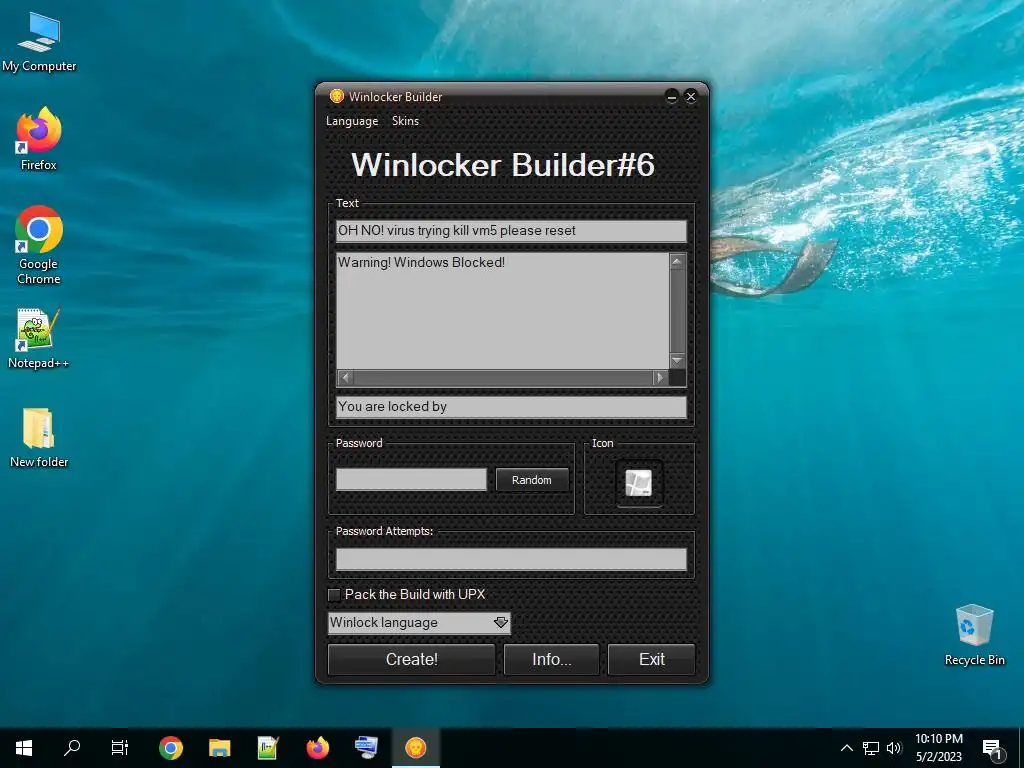
Task: Click the Winlocker Builder title bar icon
Action: click(337, 97)
